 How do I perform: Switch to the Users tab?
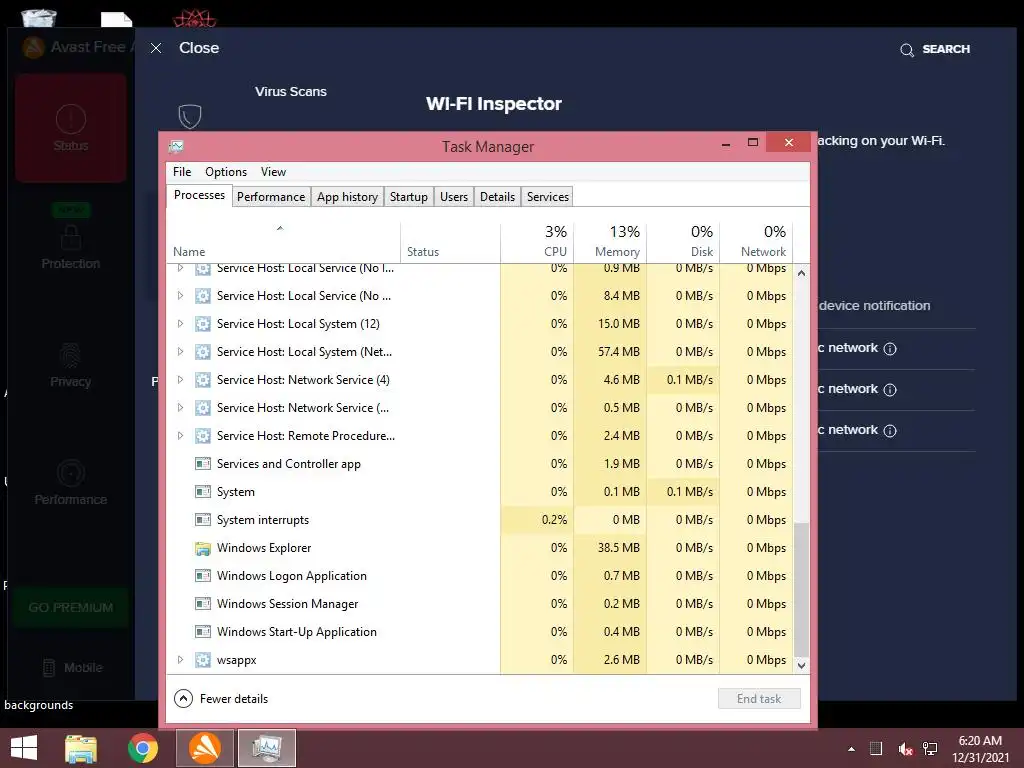coord(454,197)
